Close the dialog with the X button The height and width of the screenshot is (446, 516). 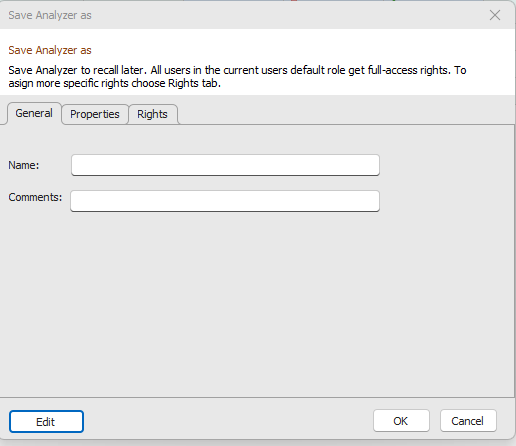point(495,15)
